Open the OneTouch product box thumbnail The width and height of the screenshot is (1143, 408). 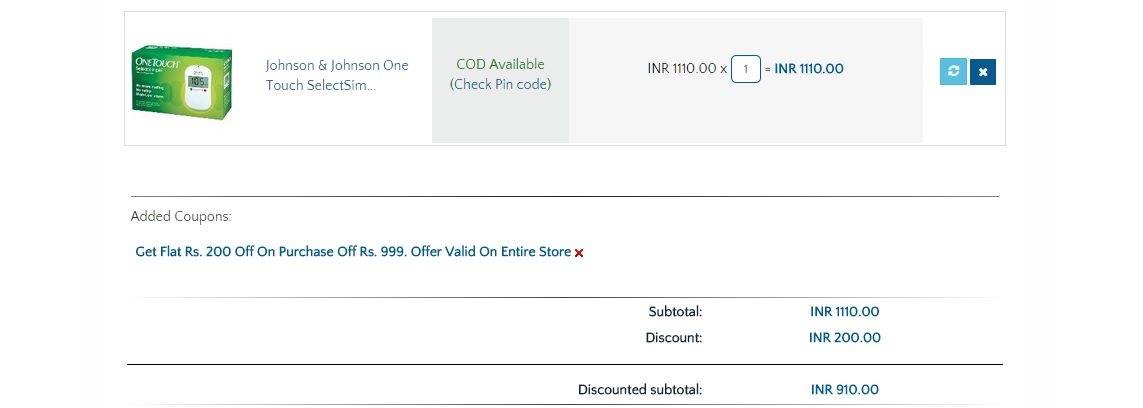coord(183,79)
